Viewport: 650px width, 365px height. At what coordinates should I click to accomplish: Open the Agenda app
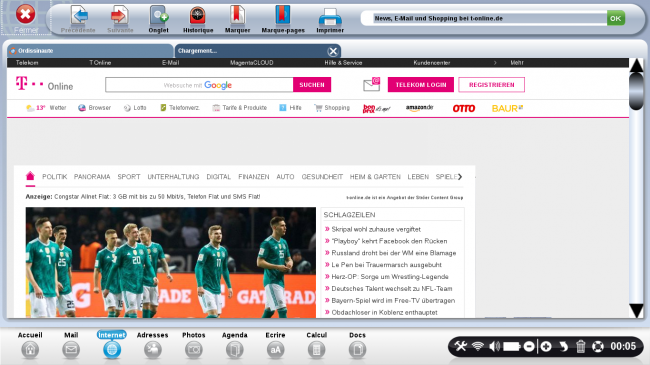click(x=235, y=346)
